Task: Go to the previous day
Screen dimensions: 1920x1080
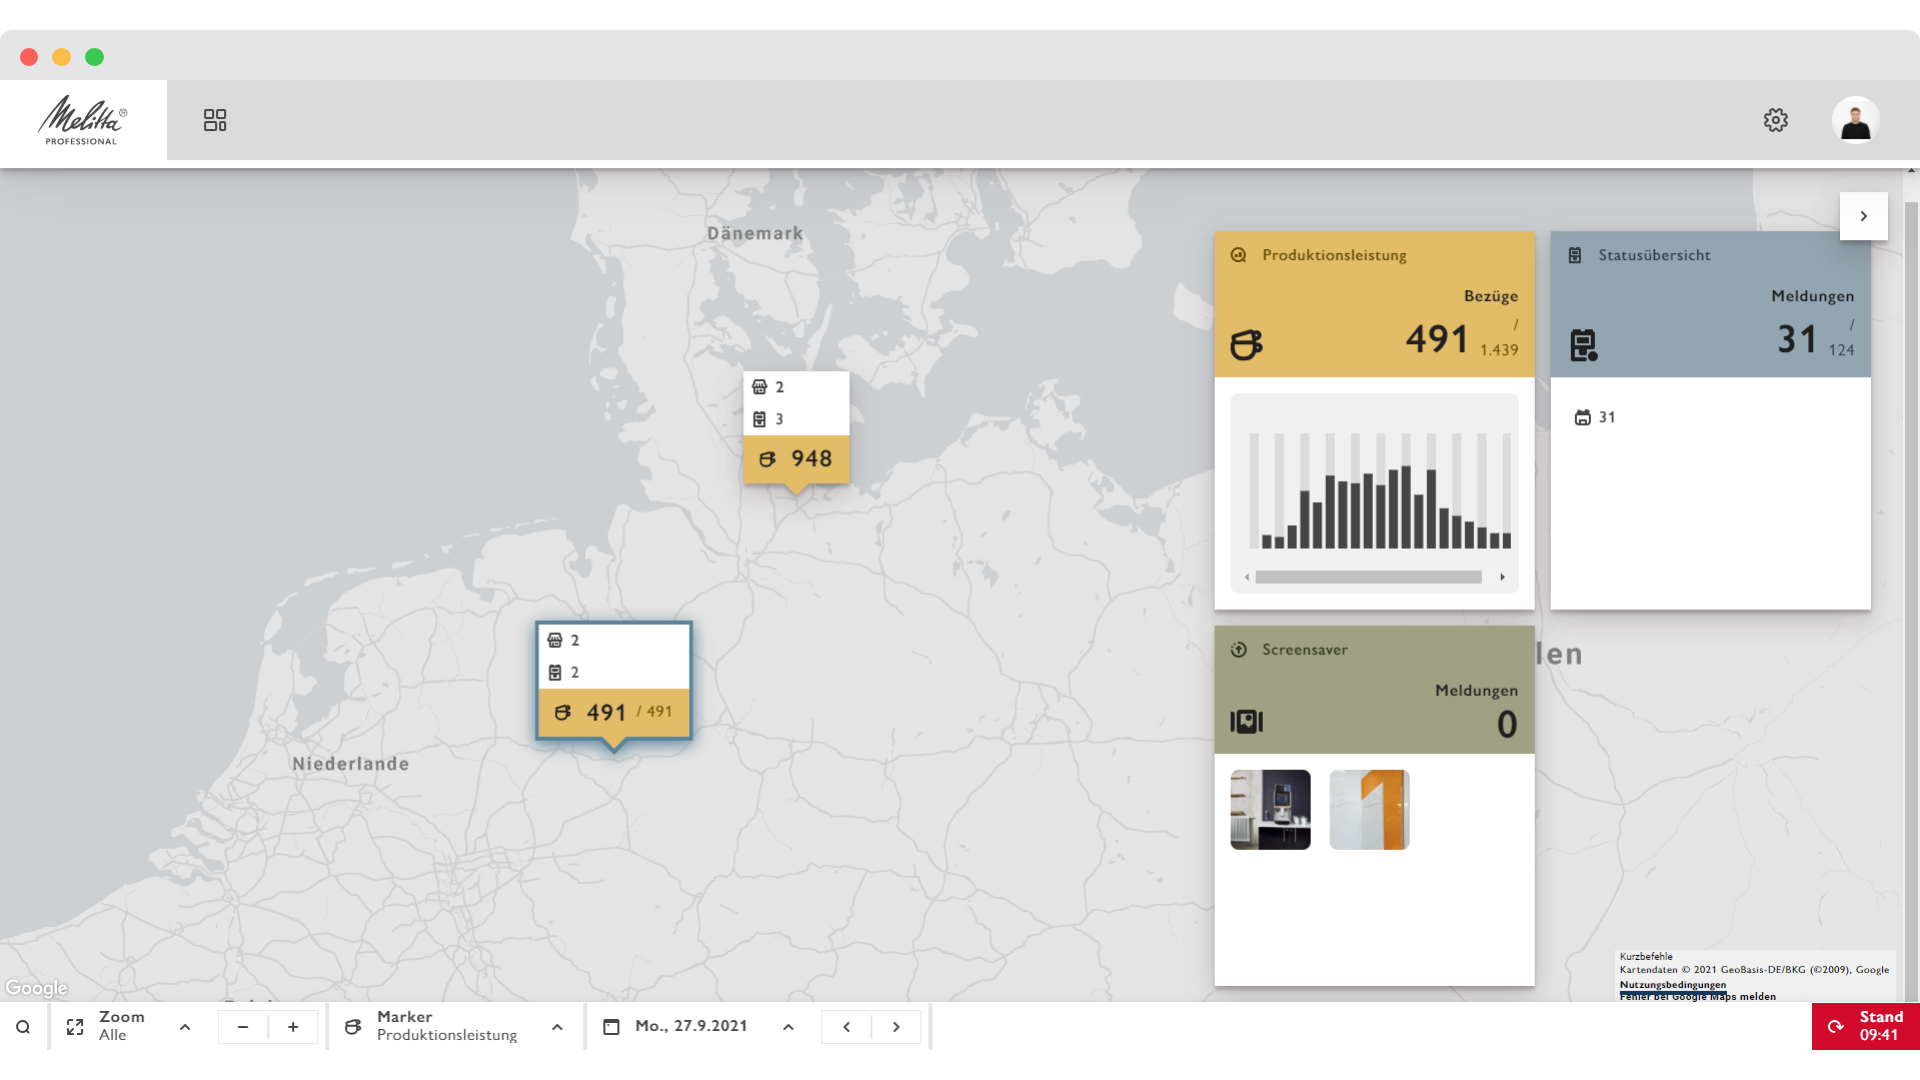Action: [846, 1027]
